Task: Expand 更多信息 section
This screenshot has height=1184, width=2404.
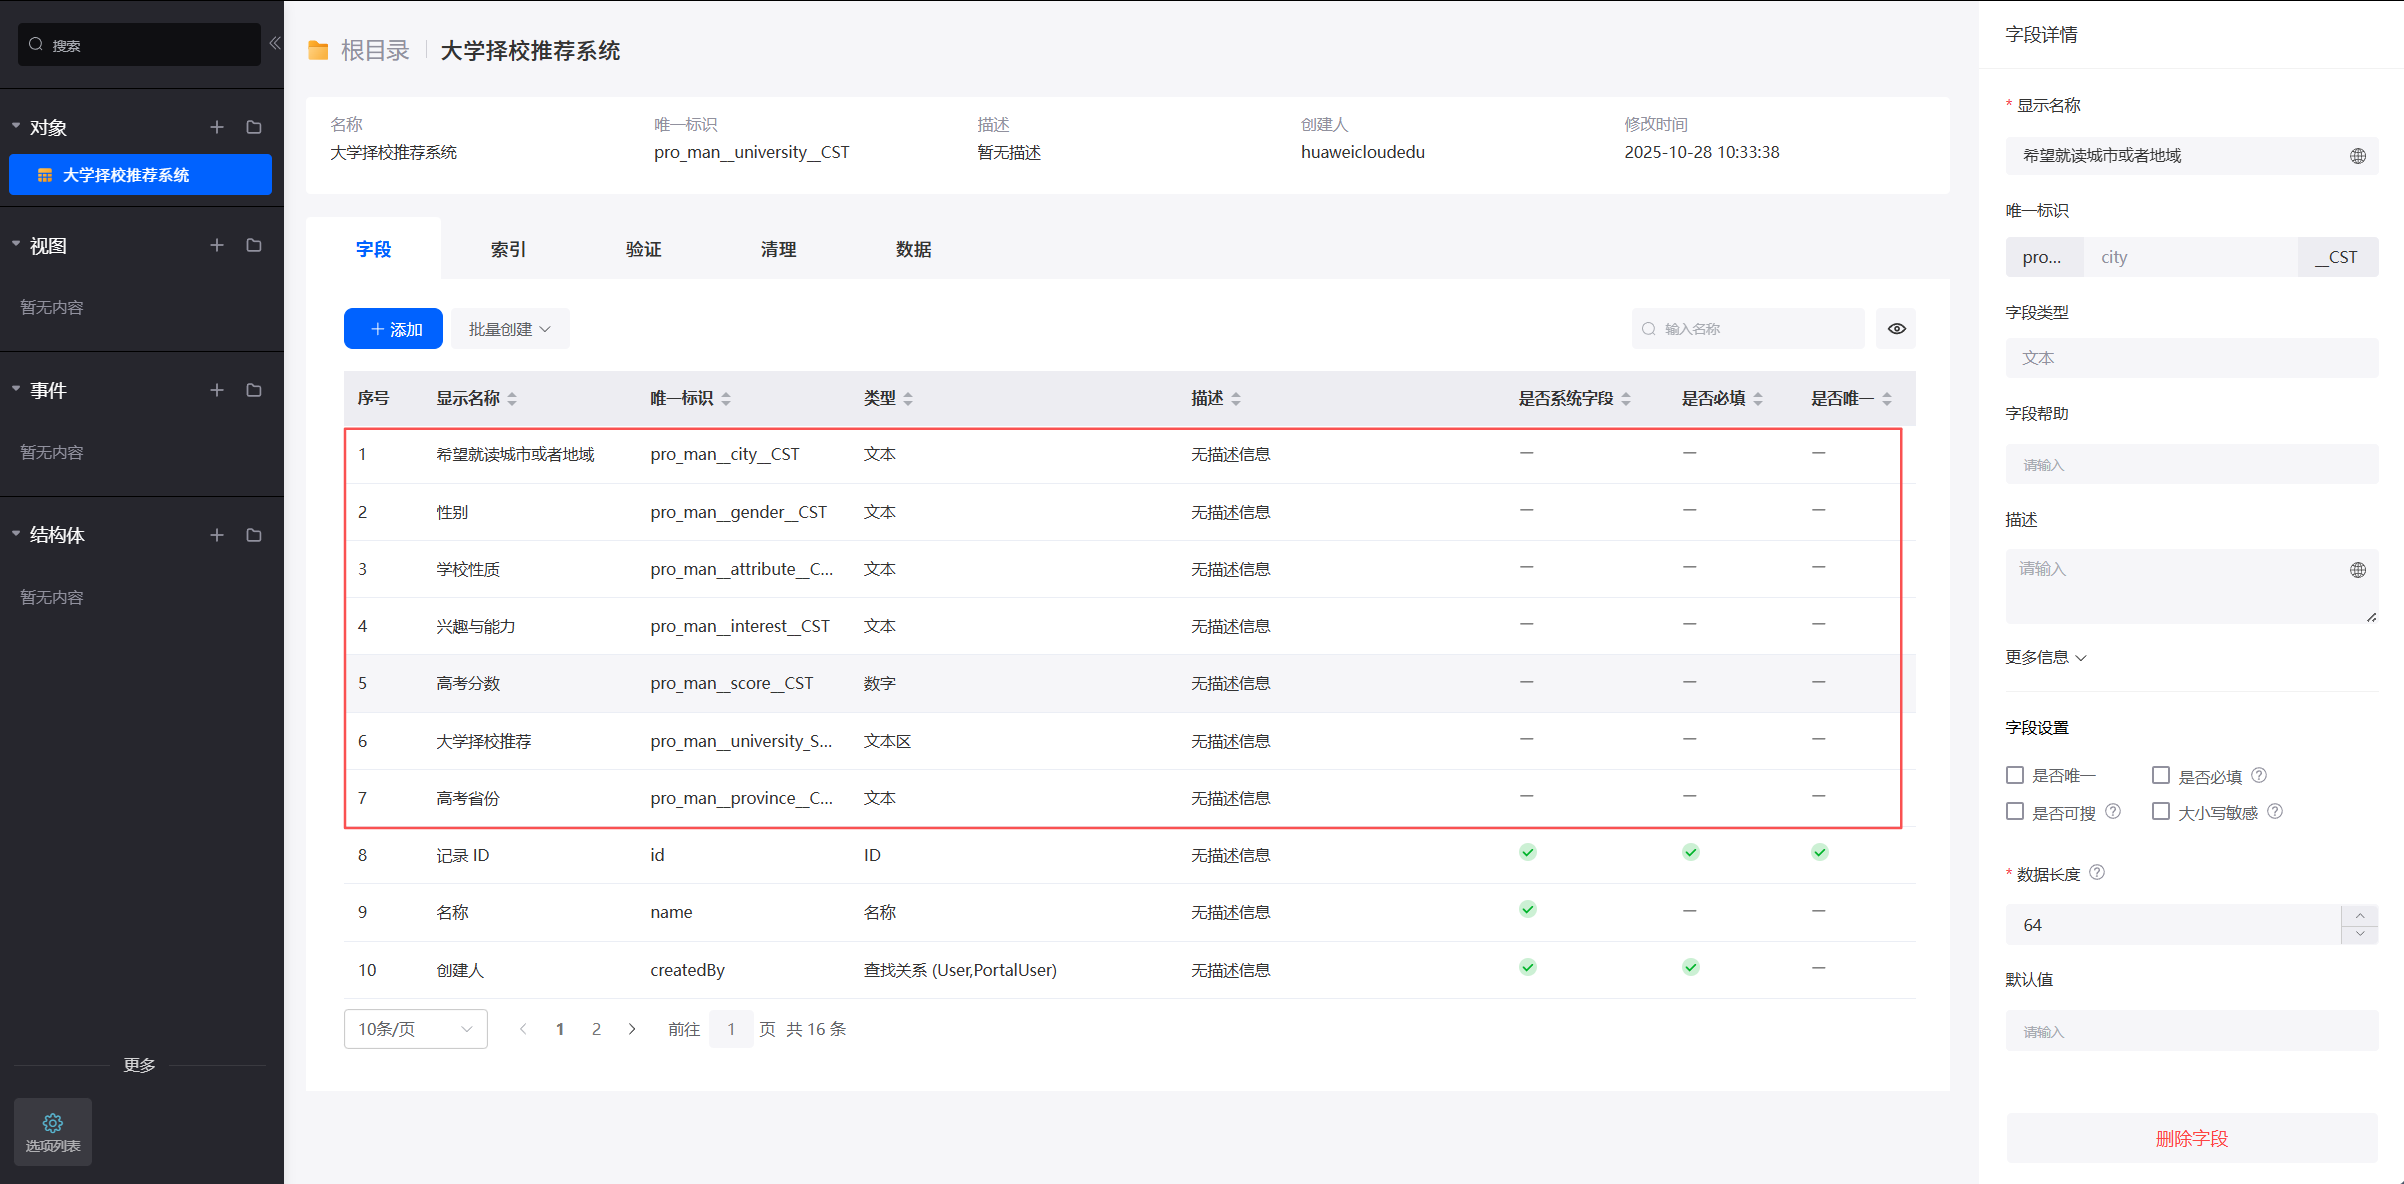Action: 2045,657
